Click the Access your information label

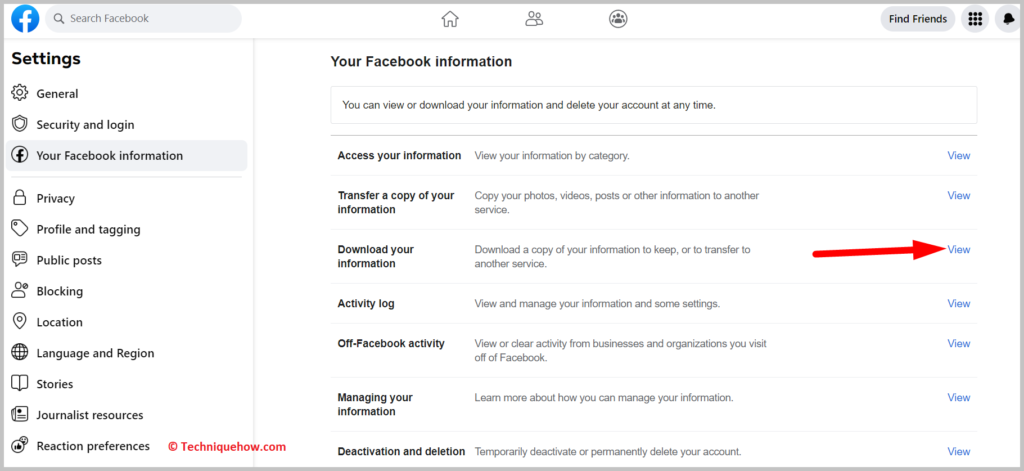tap(399, 155)
